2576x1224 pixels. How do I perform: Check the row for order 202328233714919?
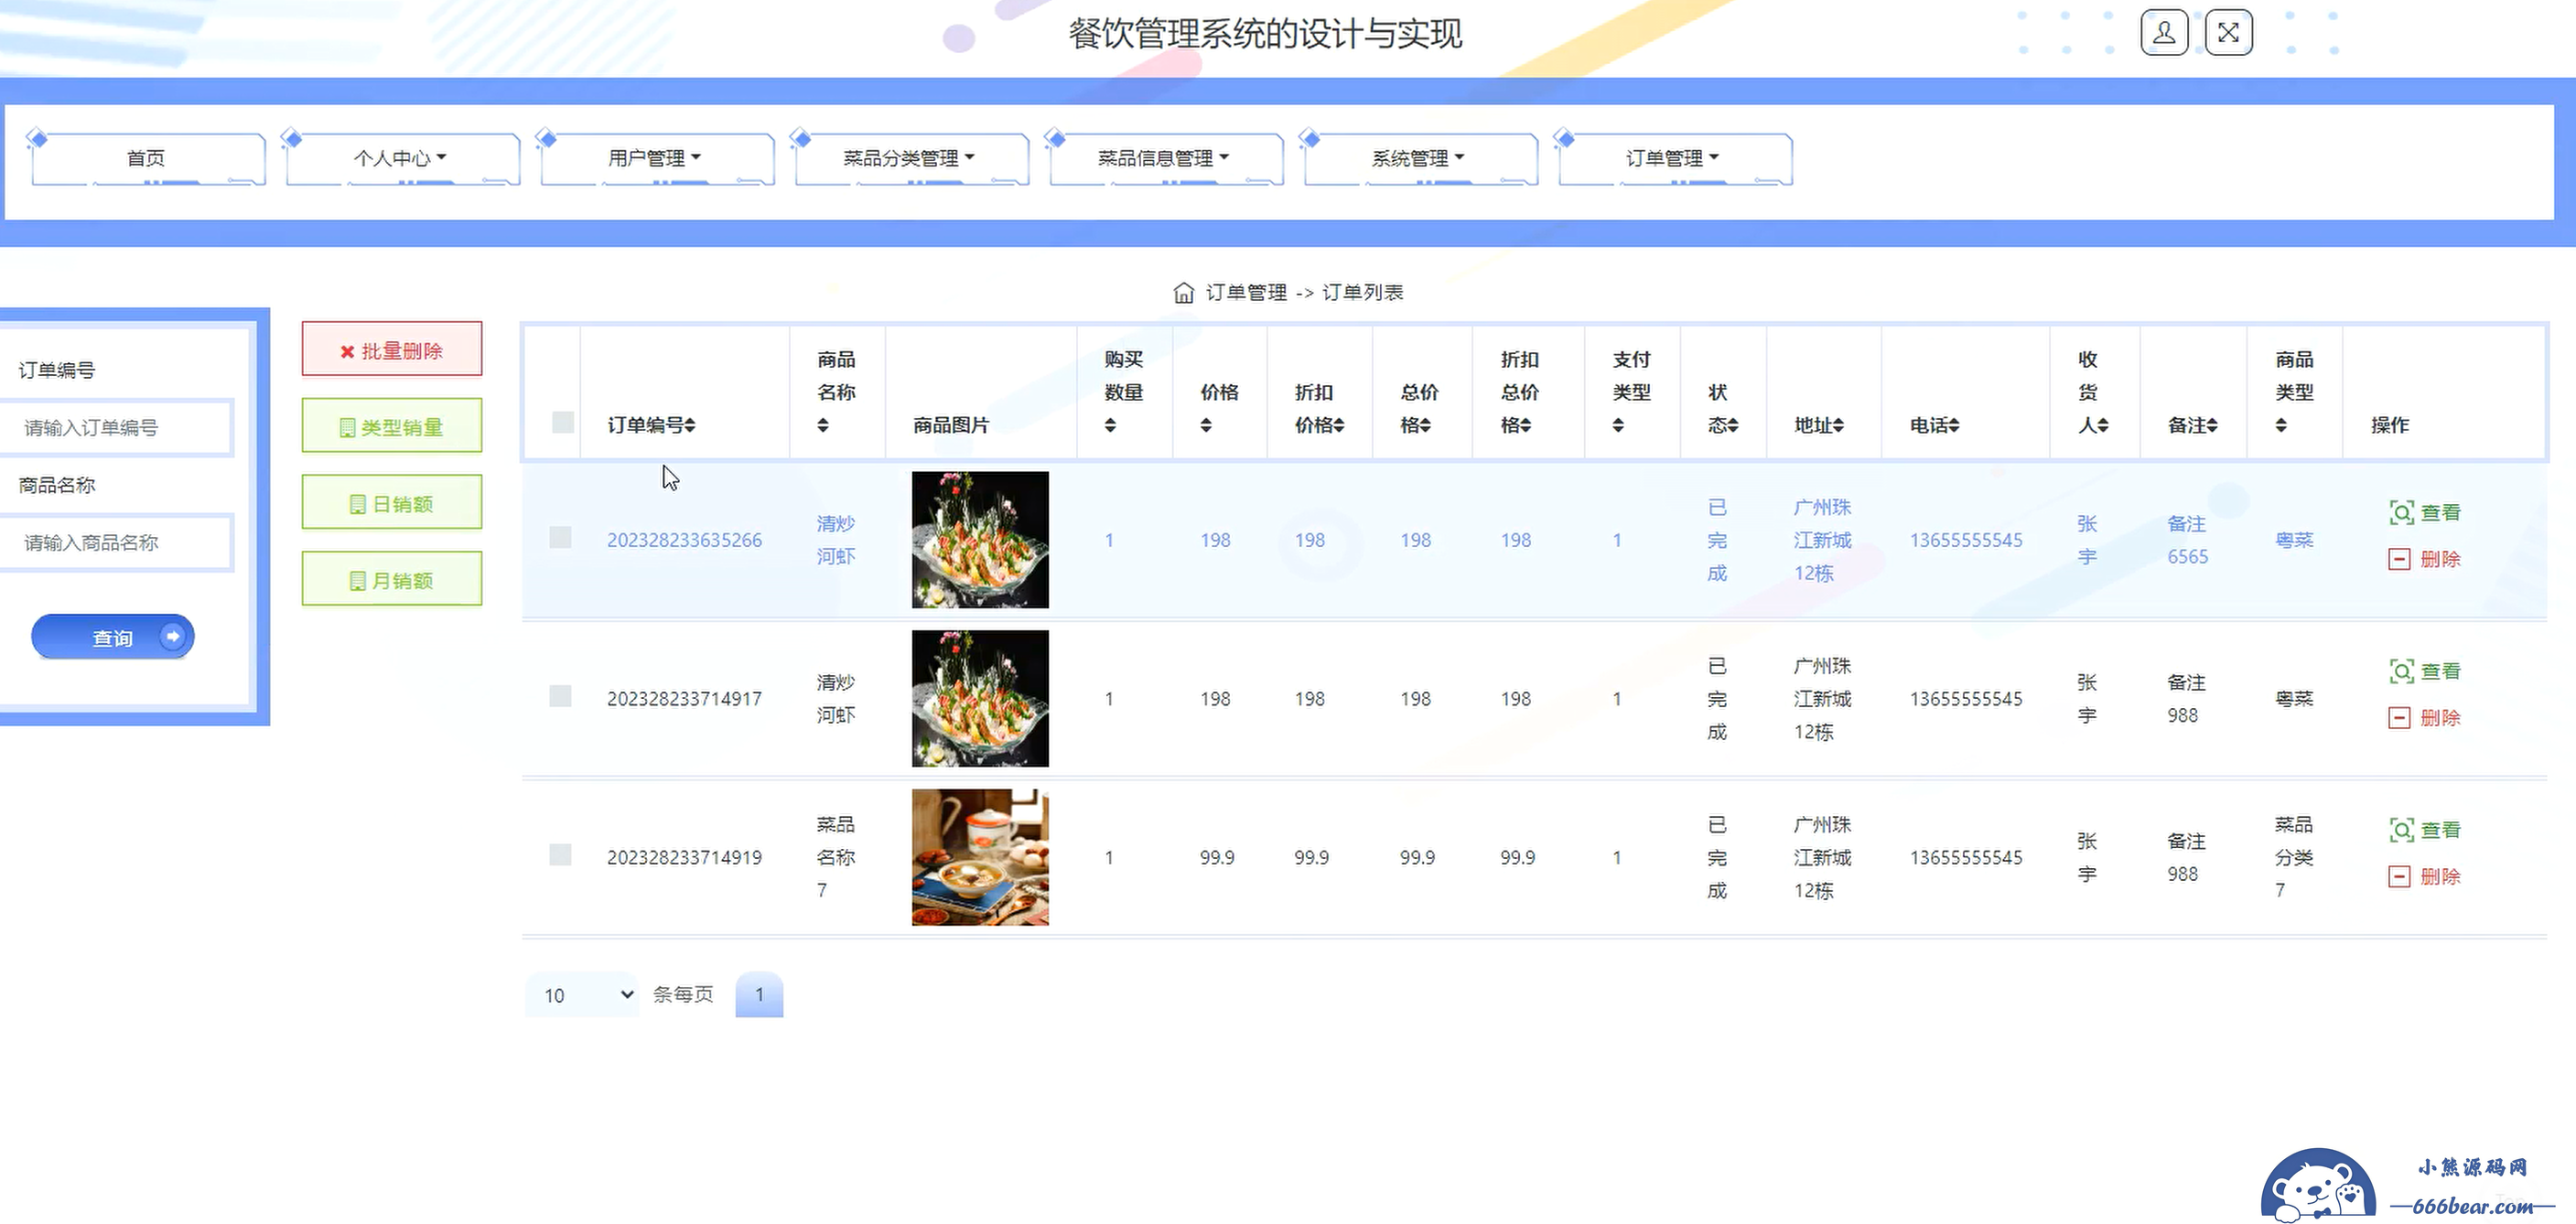click(x=560, y=855)
